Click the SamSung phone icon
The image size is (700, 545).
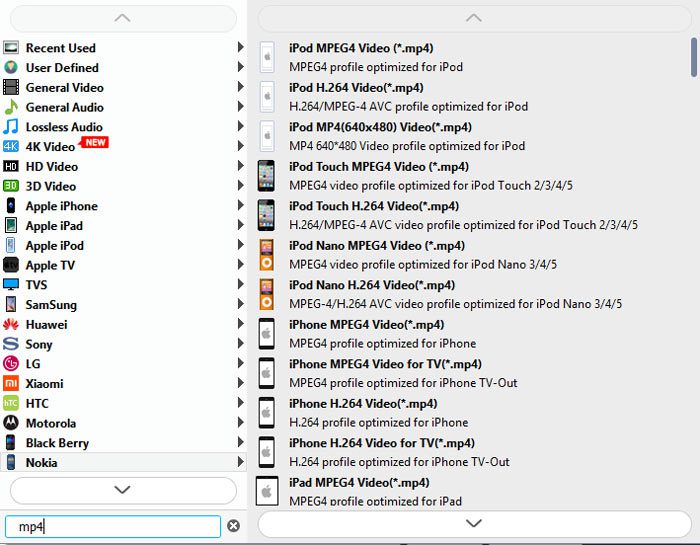11,304
